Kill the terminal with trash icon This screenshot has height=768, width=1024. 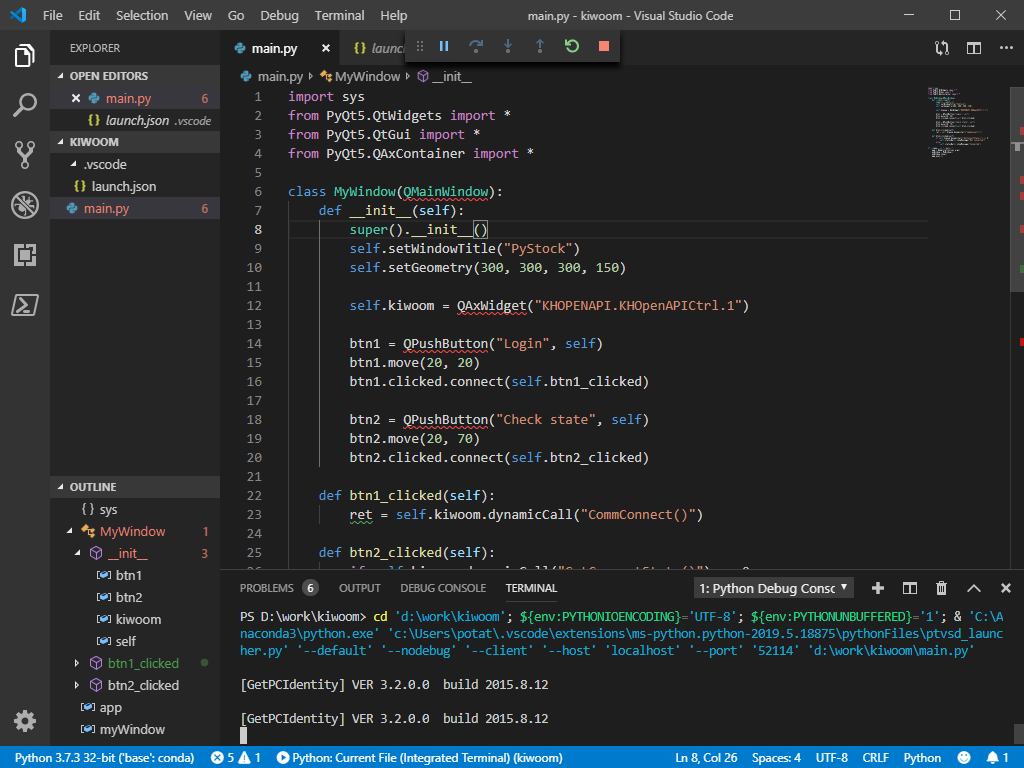(x=942, y=588)
